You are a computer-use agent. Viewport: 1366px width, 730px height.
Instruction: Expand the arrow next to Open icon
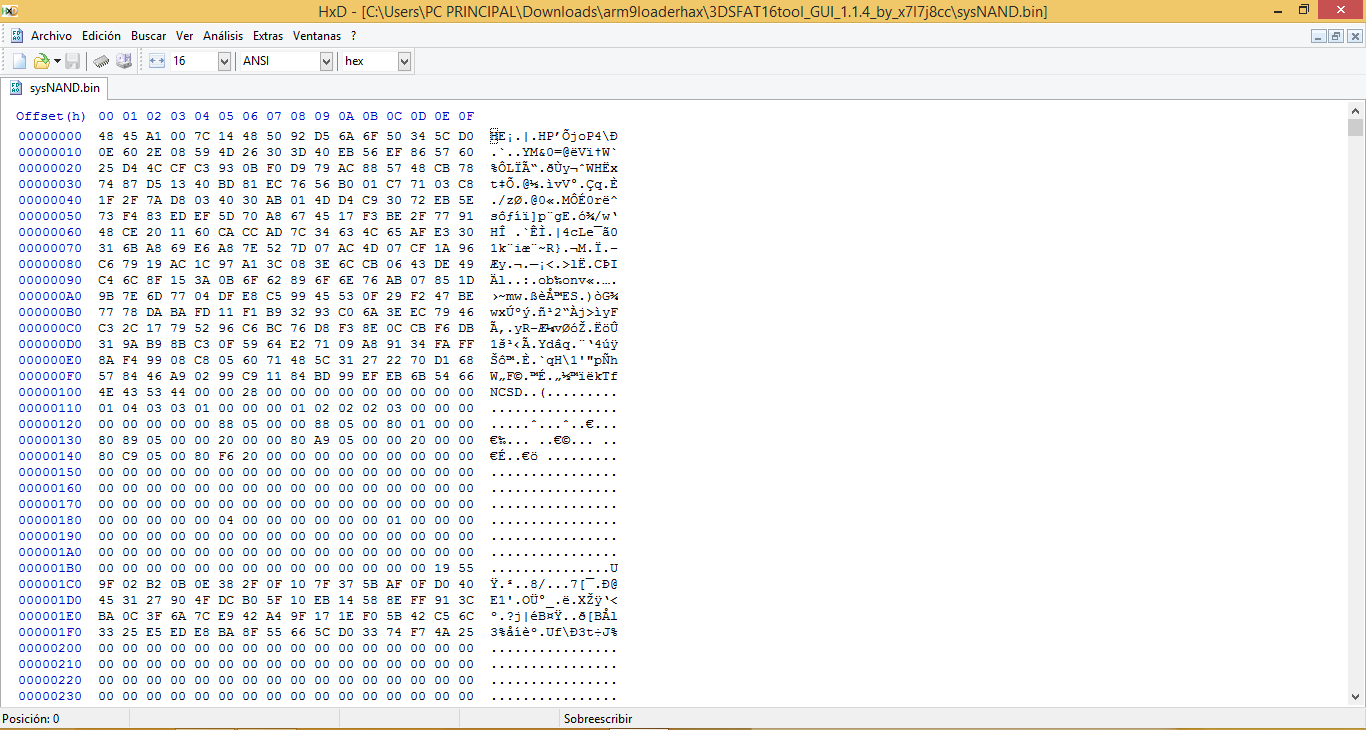(x=57, y=62)
